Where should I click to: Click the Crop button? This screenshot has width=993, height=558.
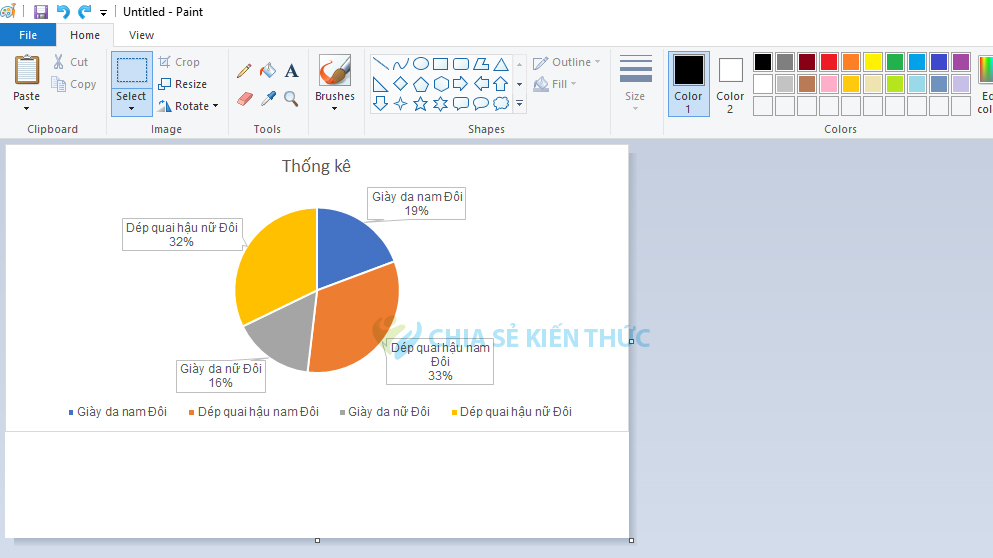coord(179,62)
